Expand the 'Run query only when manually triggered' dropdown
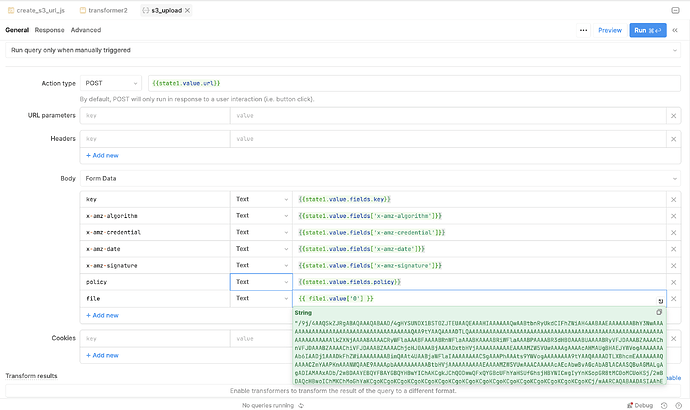This screenshot has height=410, width=690. (343, 50)
